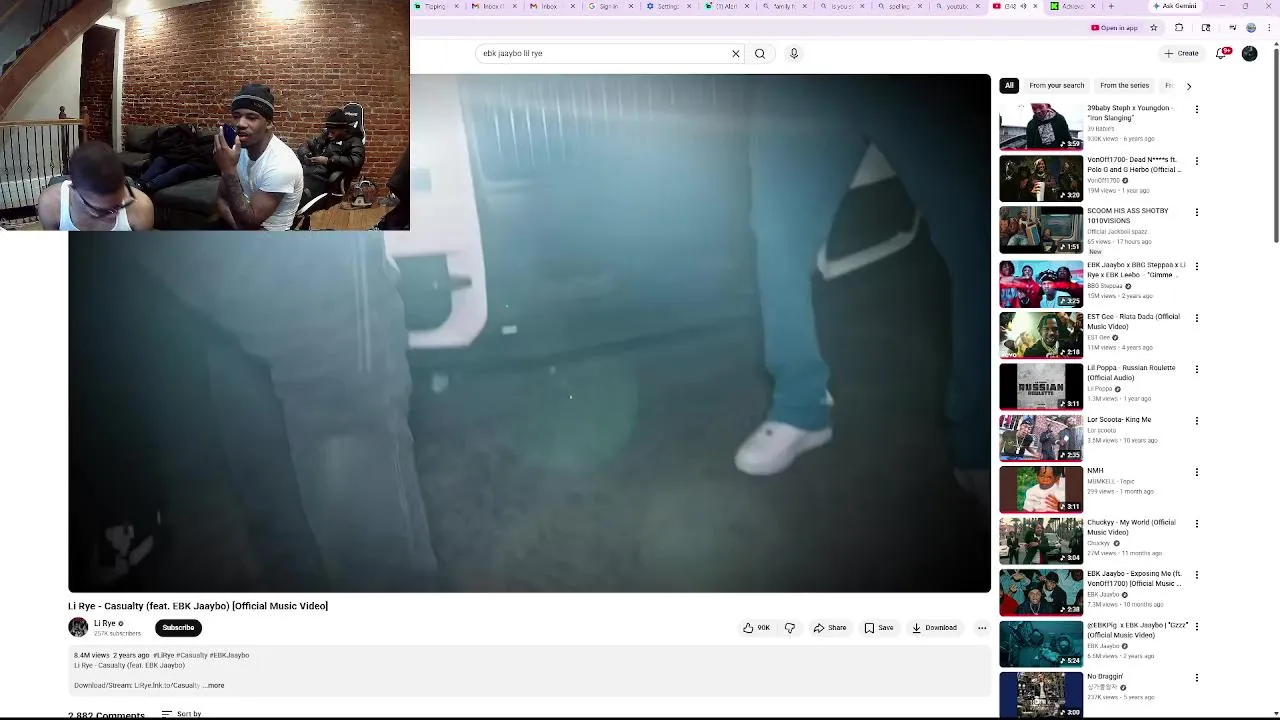Click #LiRye hashtag link

163,655
